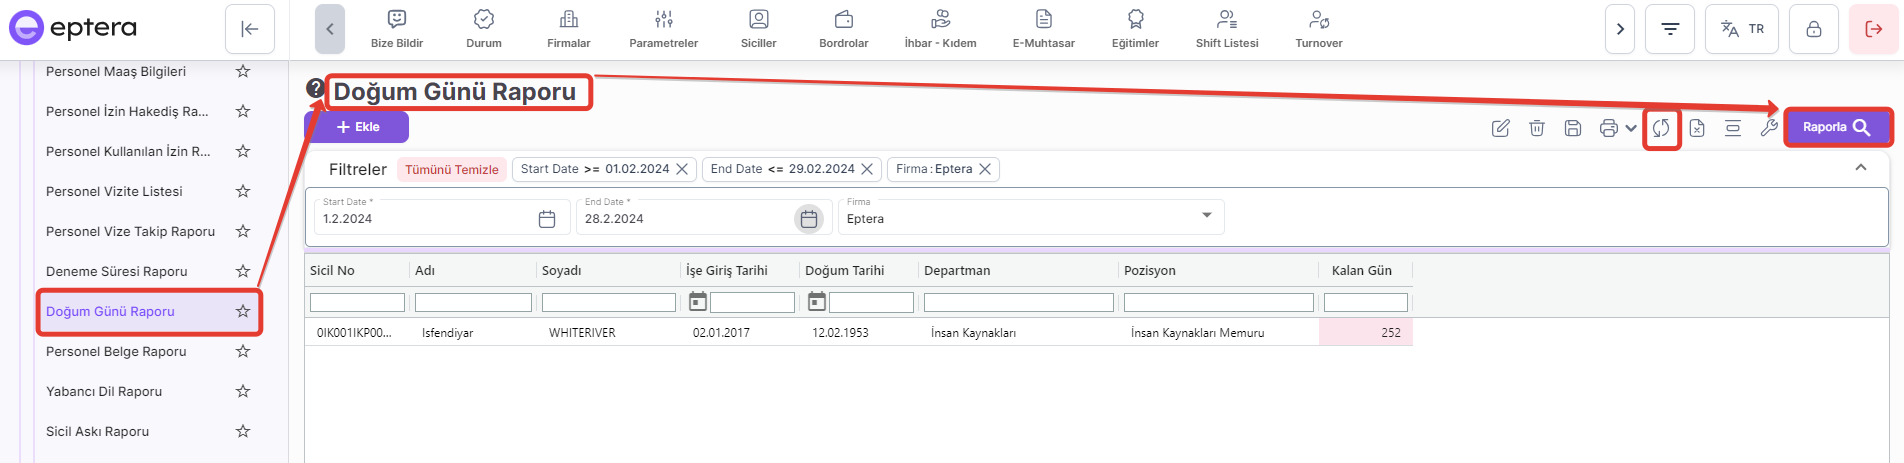
Task: Click the Soyadı column filter field
Action: (x=608, y=302)
